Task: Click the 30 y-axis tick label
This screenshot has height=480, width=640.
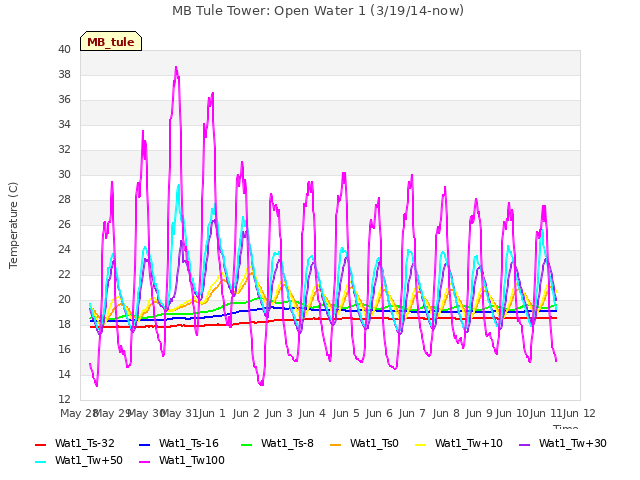Action: tap(64, 175)
